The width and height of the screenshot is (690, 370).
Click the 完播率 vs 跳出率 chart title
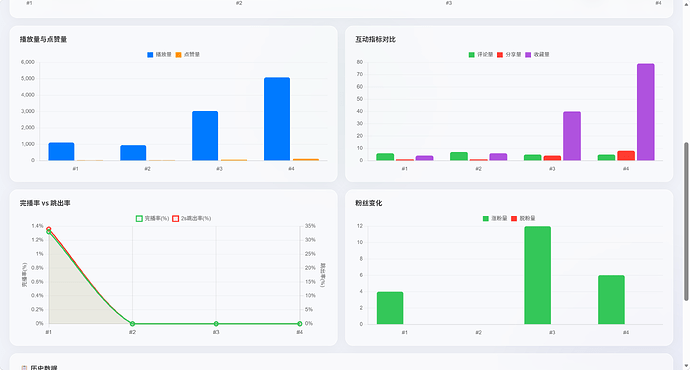click(x=45, y=203)
